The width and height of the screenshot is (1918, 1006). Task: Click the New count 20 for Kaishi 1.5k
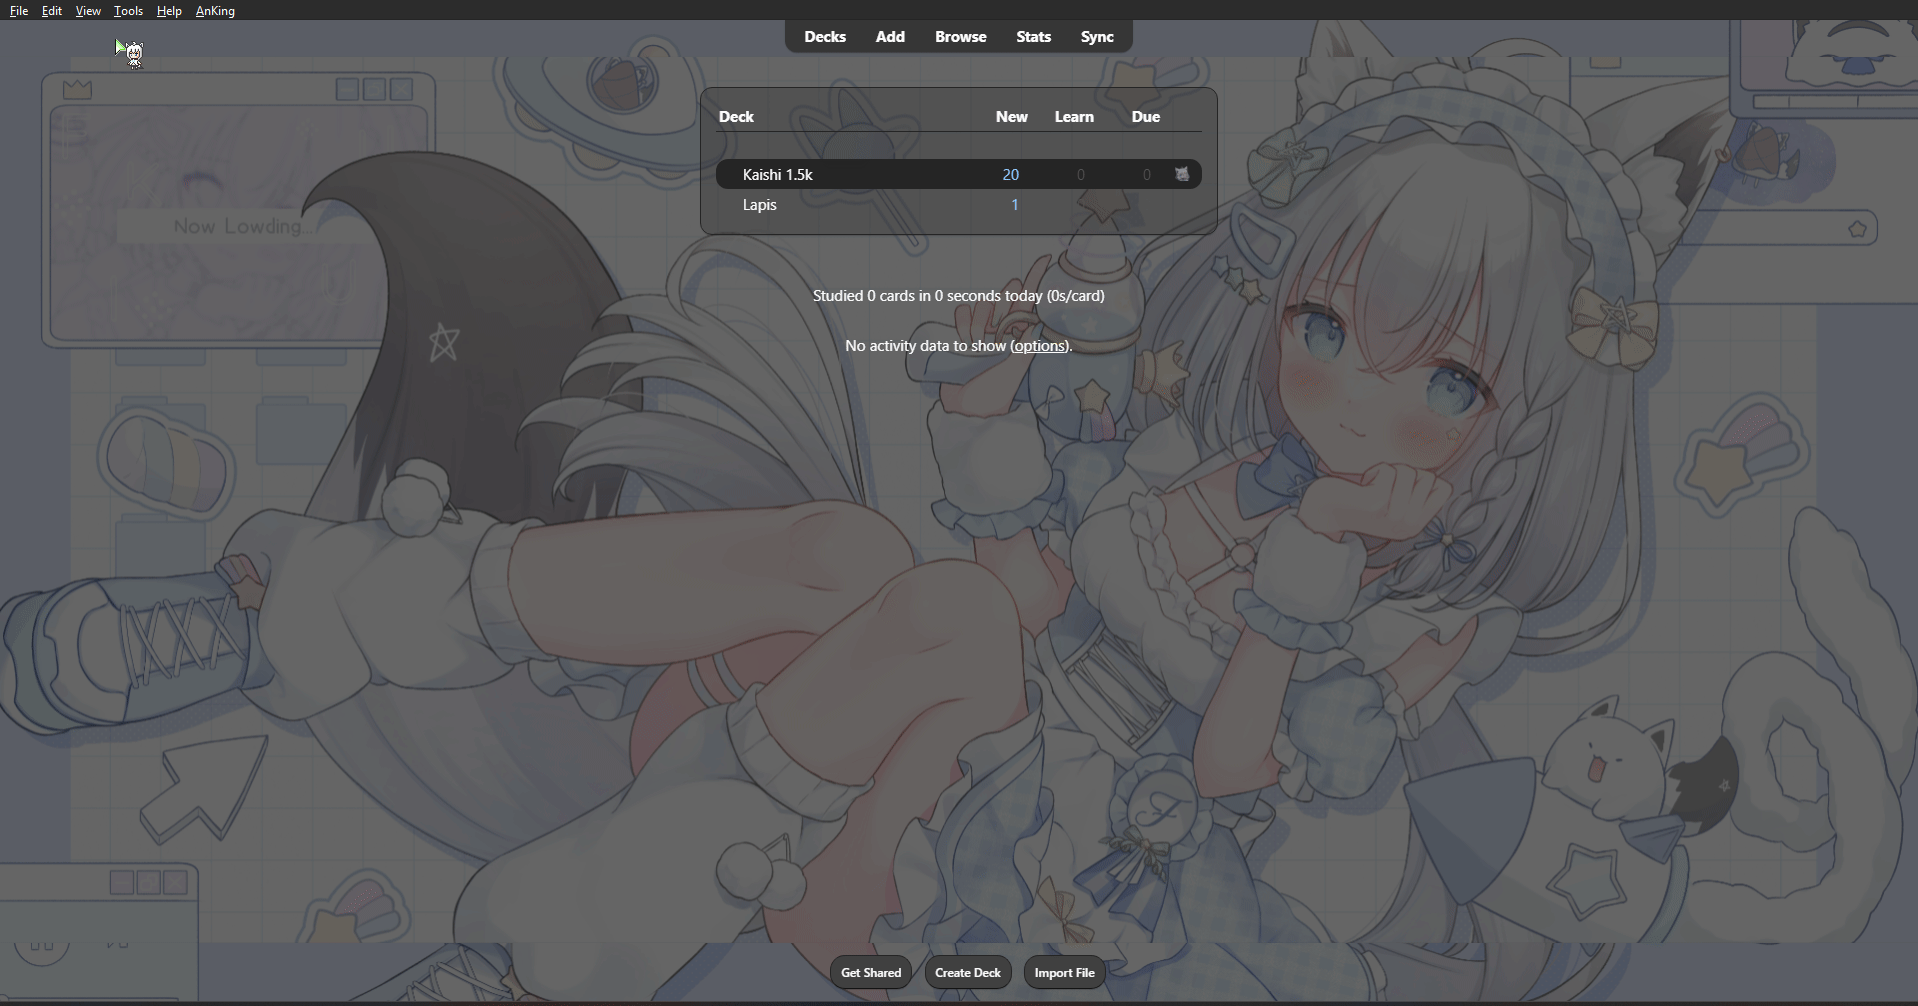tap(1010, 175)
